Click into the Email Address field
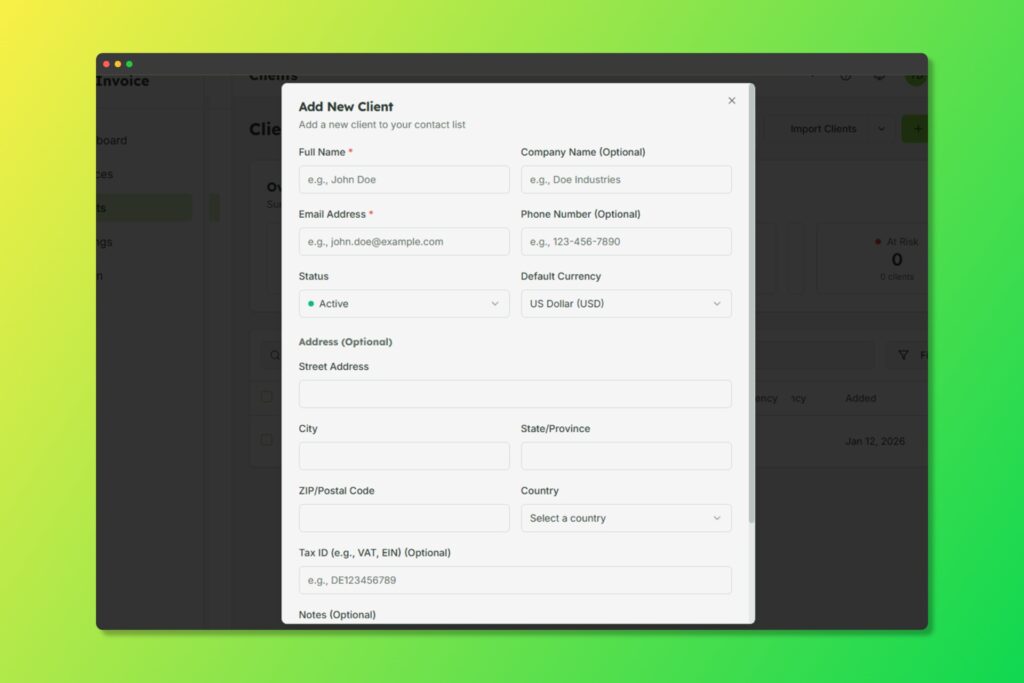 point(404,242)
